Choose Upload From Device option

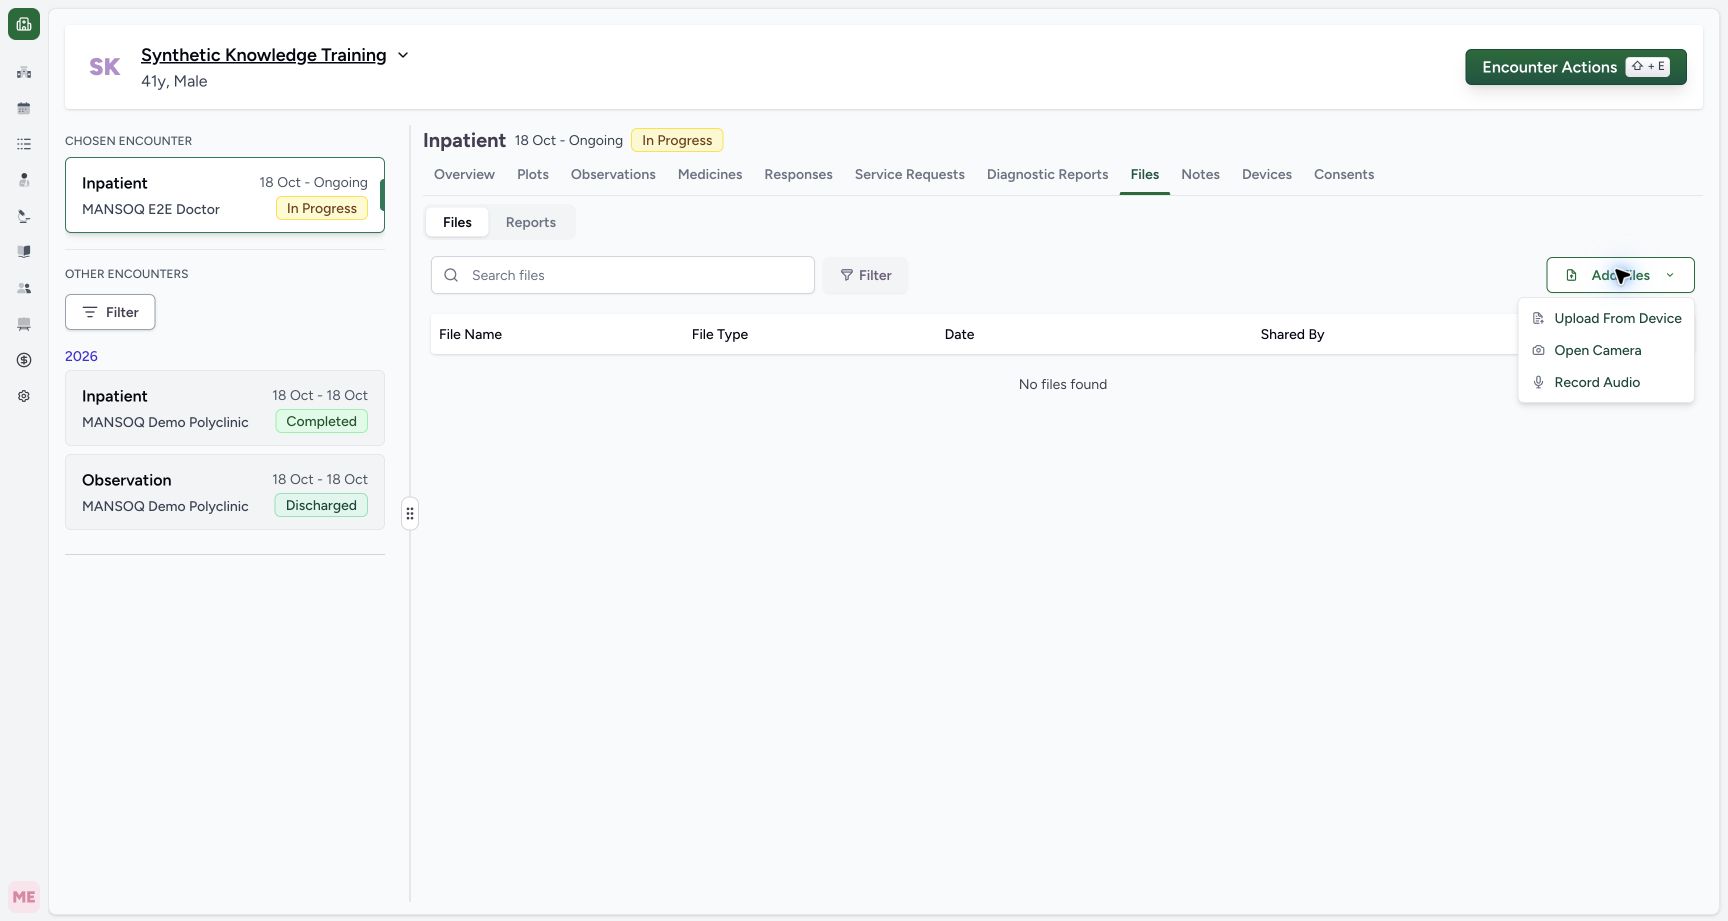coord(1606,318)
